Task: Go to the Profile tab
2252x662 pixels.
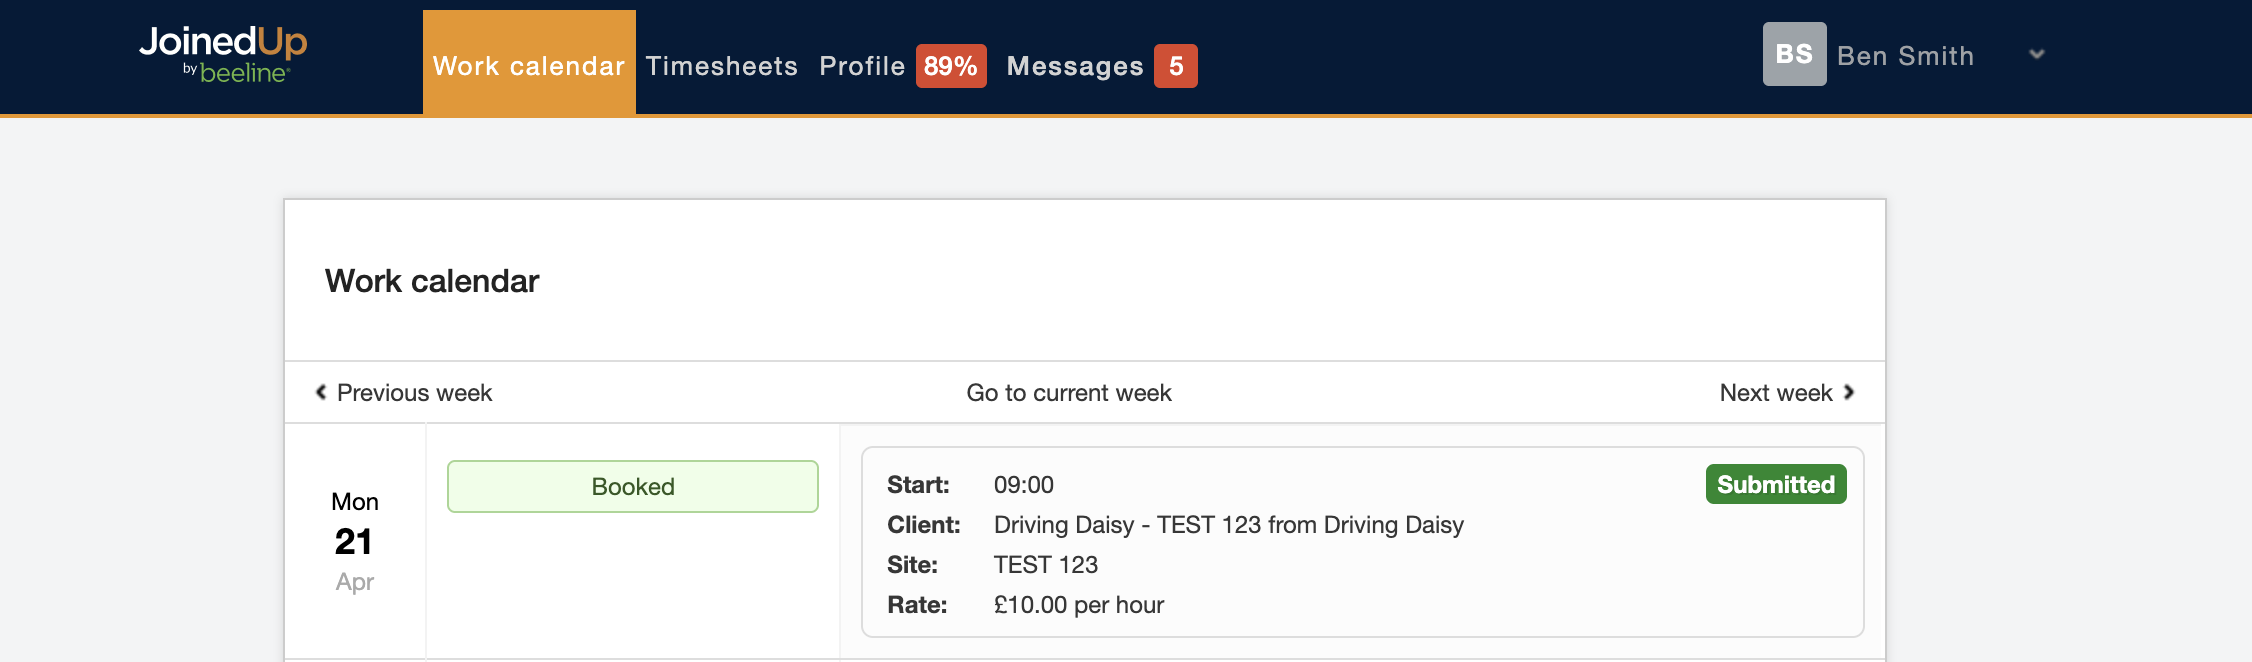Action: pyautogui.click(x=862, y=66)
